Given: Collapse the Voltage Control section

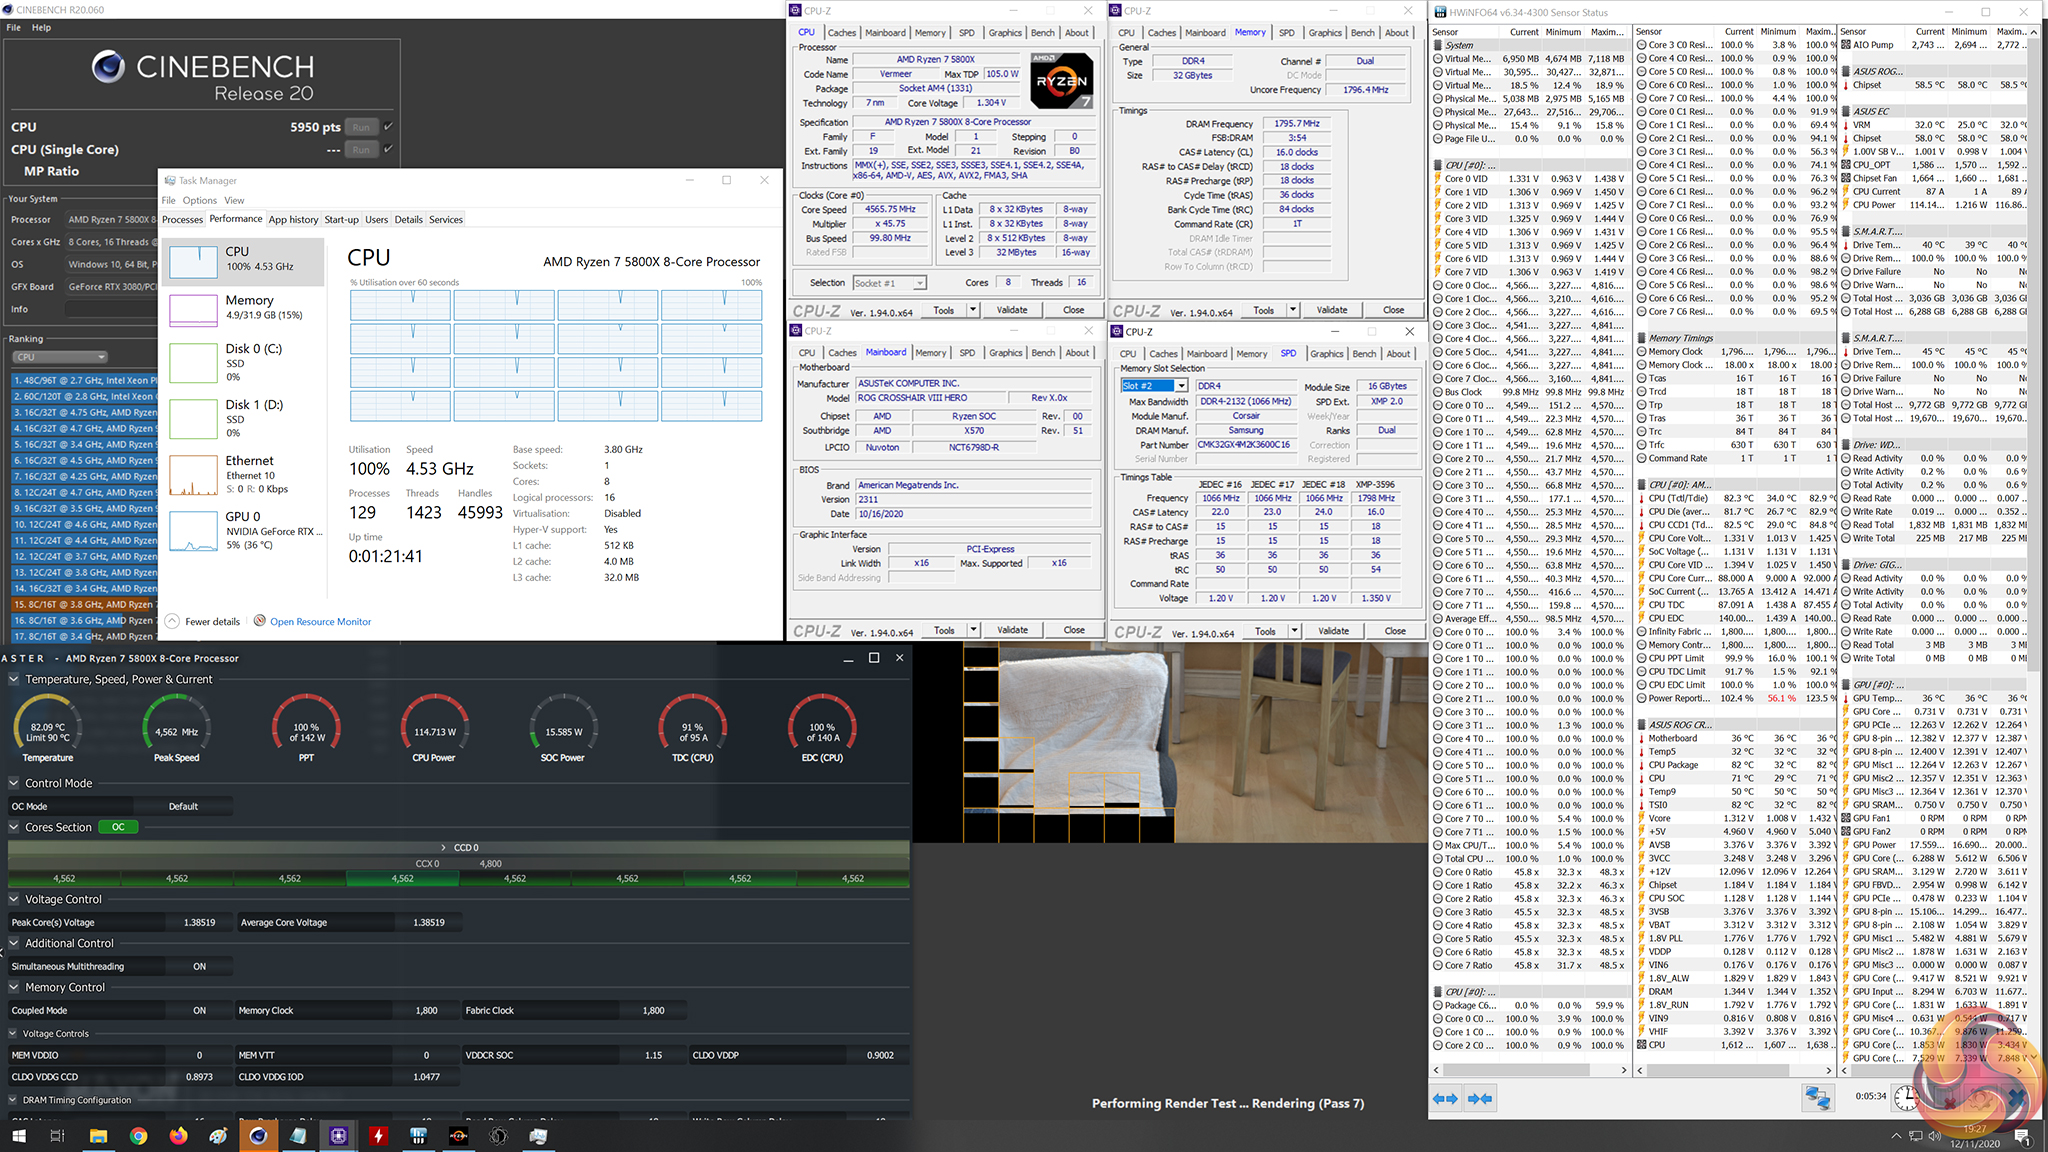Looking at the screenshot, I should tap(14, 899).
